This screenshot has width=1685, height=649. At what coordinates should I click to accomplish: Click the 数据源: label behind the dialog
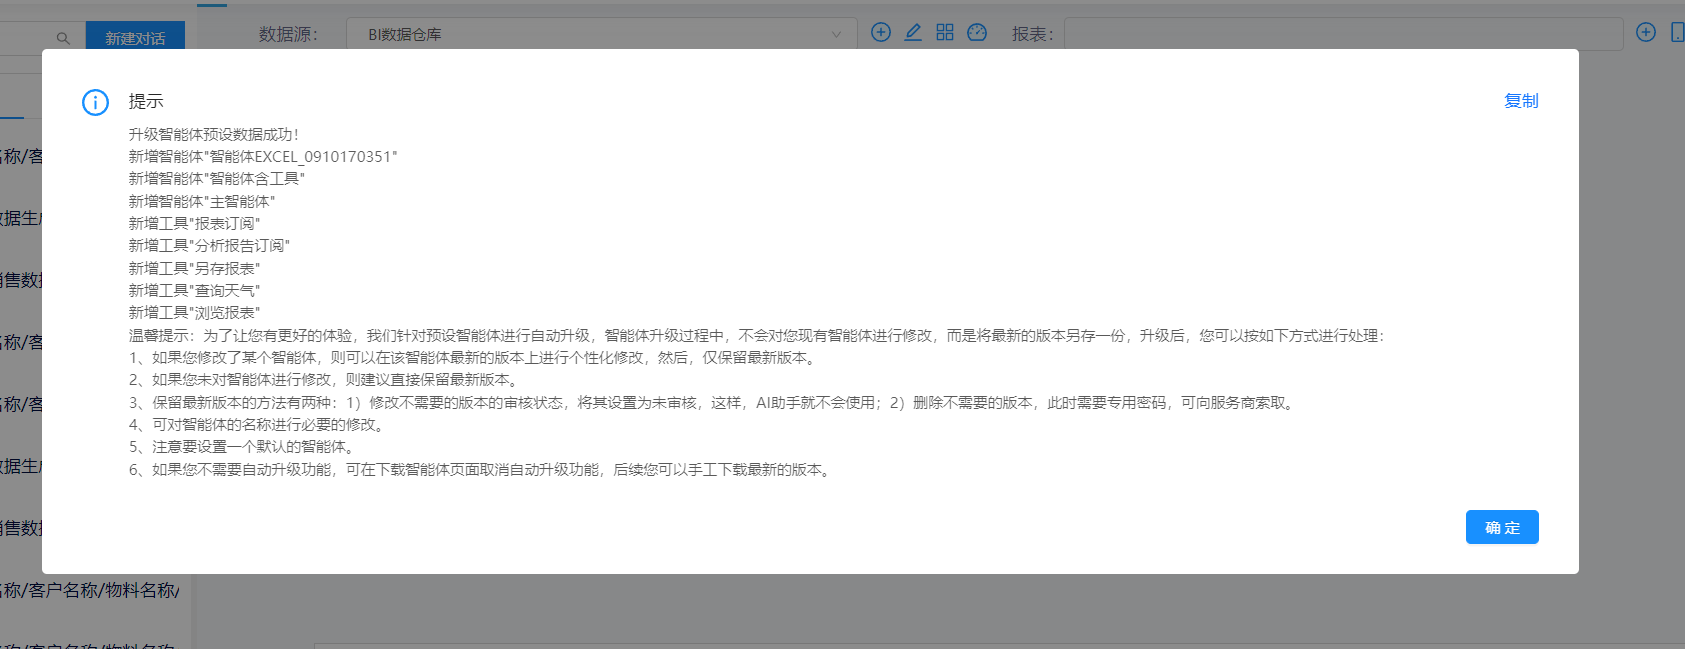coord(288,34)
